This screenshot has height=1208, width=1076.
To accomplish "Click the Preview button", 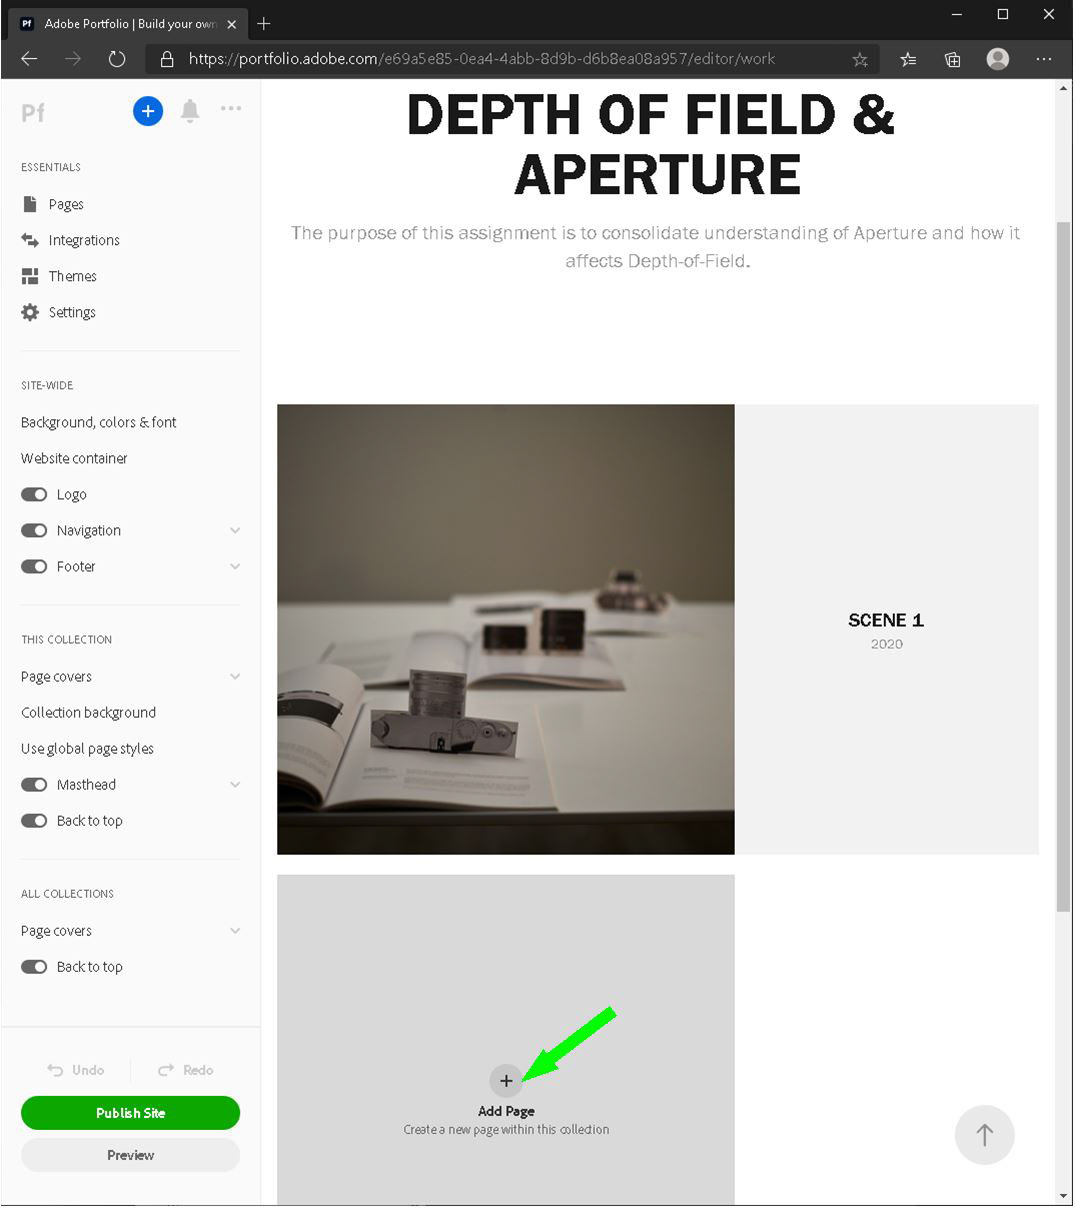I will click(x=130, y=1155).
